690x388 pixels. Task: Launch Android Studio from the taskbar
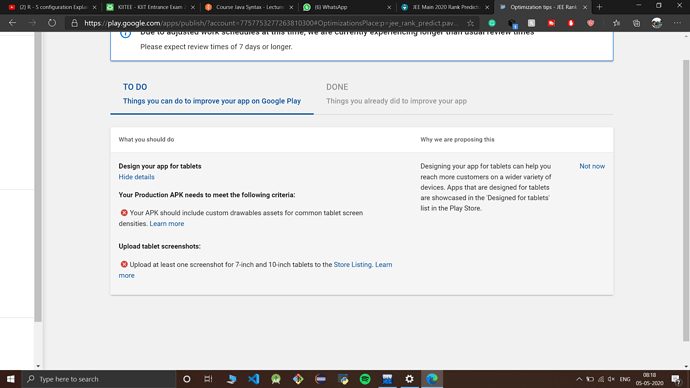pyautogui.click(x=276, y=379)
